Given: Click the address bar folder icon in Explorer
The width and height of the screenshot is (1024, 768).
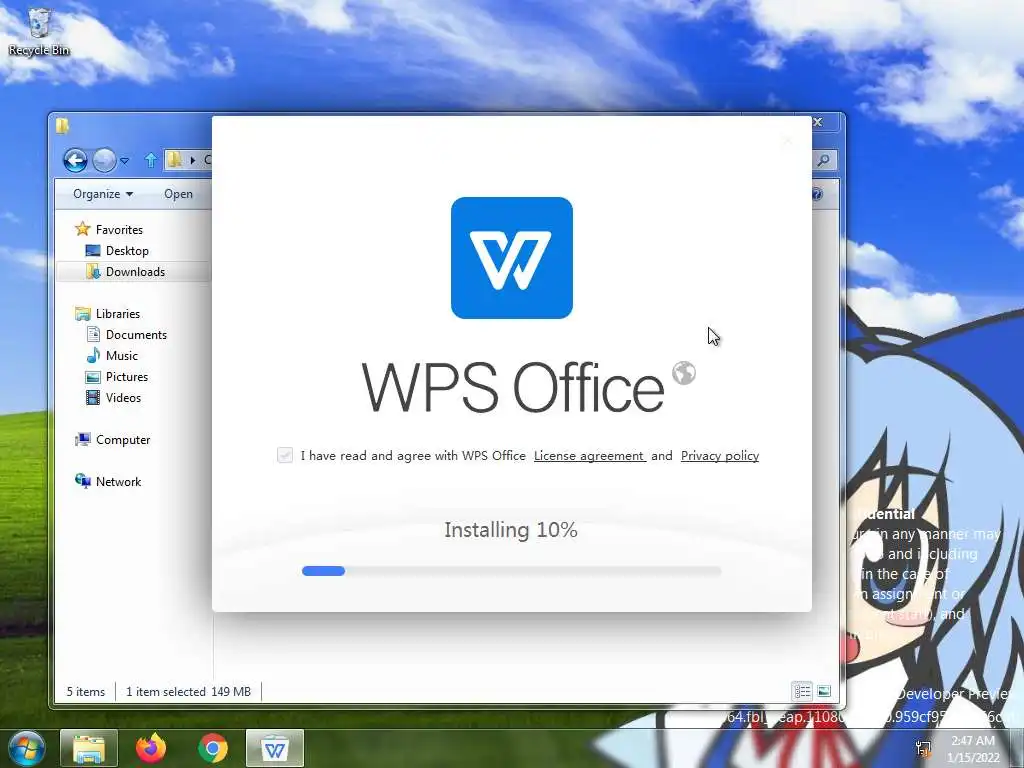Looking at the screenshot, I should click(174, 160).
